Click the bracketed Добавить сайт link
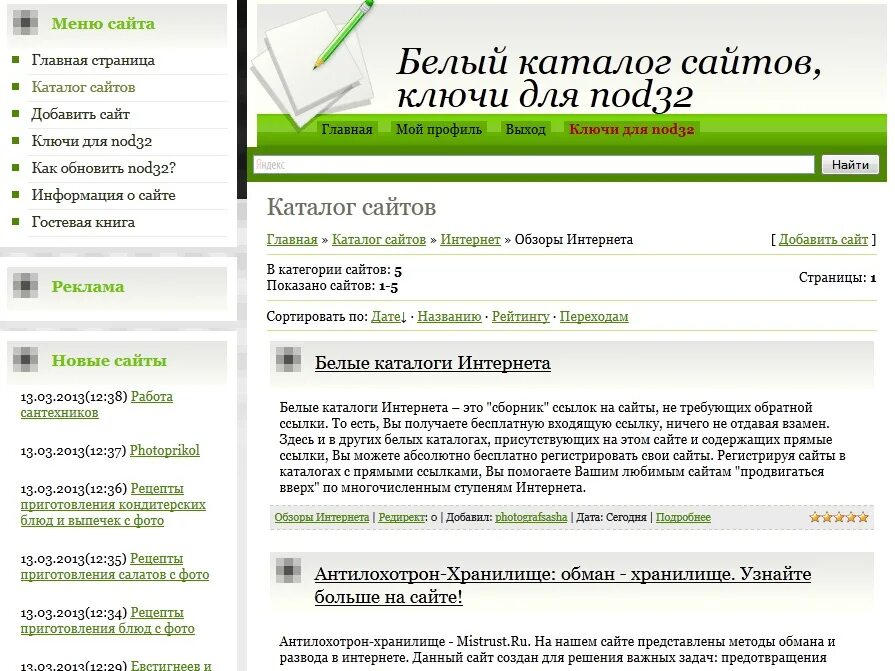The width and height of the screenshot is (895, 671). [823, 240]
